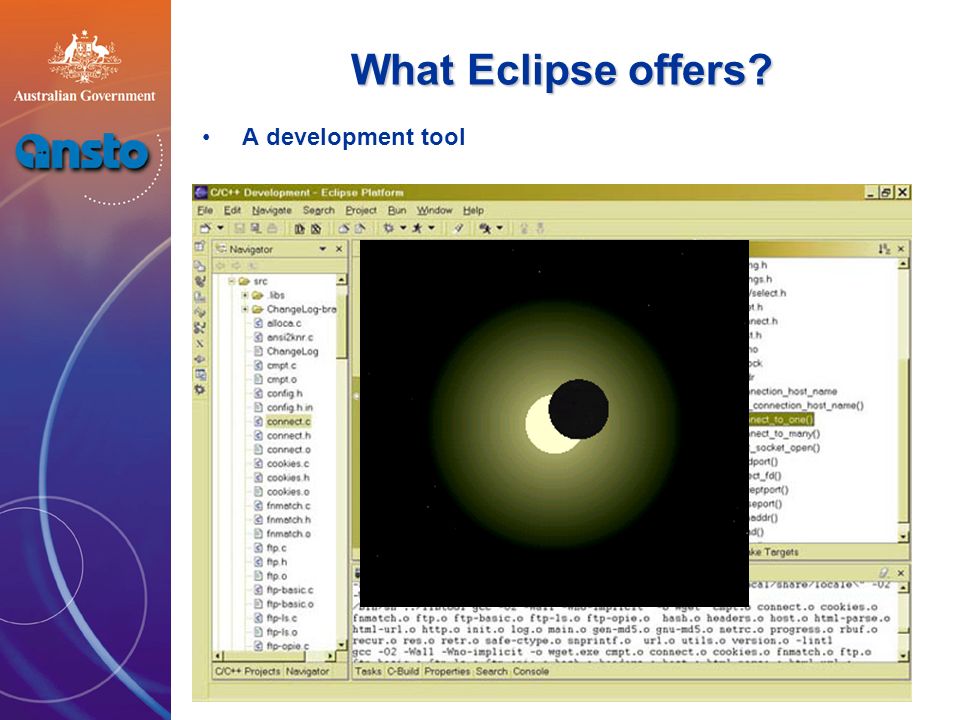The height and width of the screenshot is (720, 960).
Task: Click the src folder icon
Action: click(244, 281)
